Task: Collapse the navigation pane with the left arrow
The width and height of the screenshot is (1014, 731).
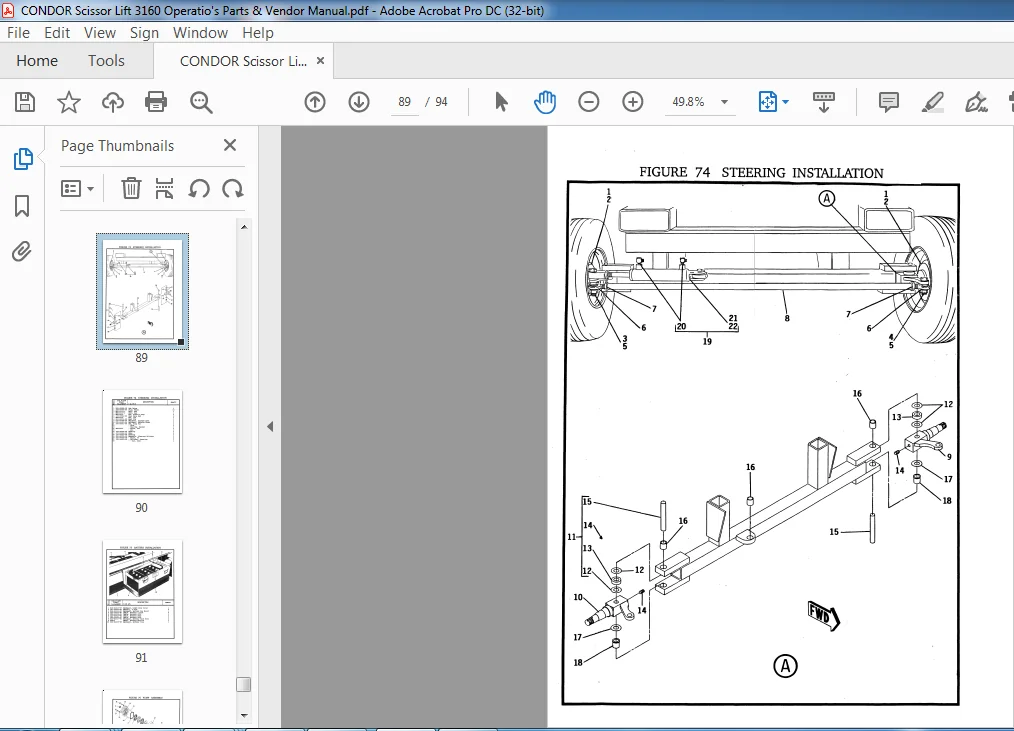Action: coord(270,426)
